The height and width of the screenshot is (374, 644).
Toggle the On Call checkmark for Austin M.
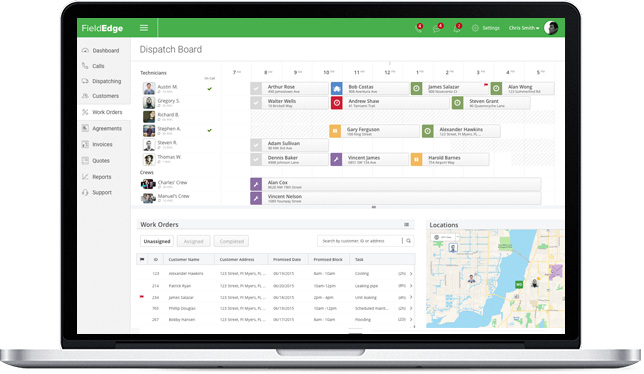pos(209,89)
